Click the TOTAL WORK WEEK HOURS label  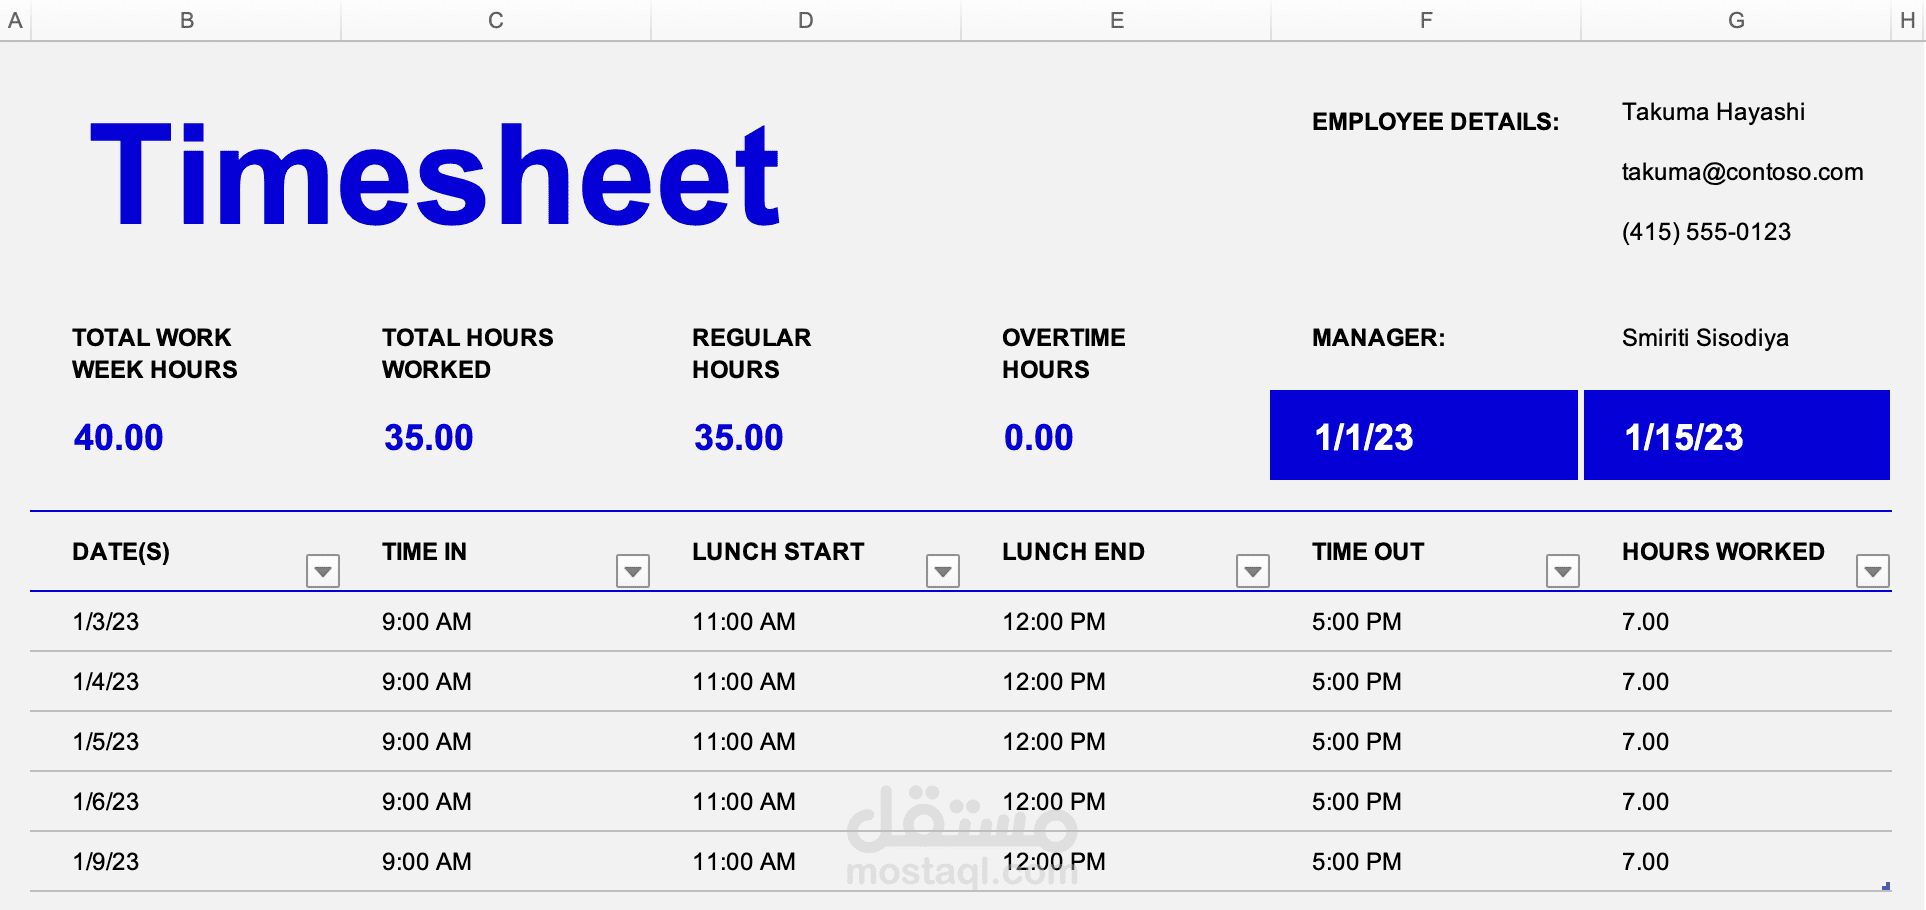coord(155,354)
